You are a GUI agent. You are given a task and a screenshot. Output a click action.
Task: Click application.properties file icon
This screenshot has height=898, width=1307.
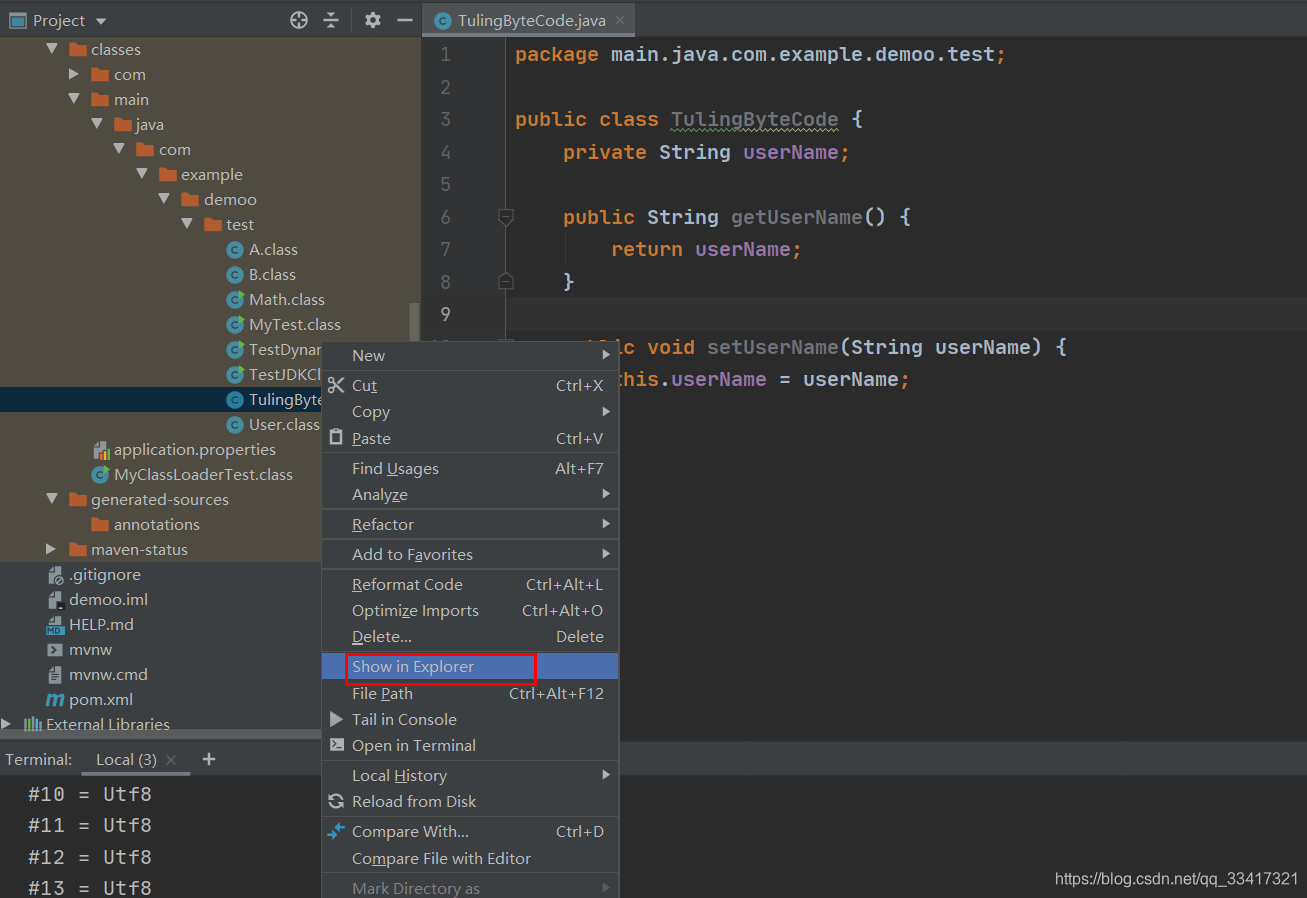(x=101, y=449)
